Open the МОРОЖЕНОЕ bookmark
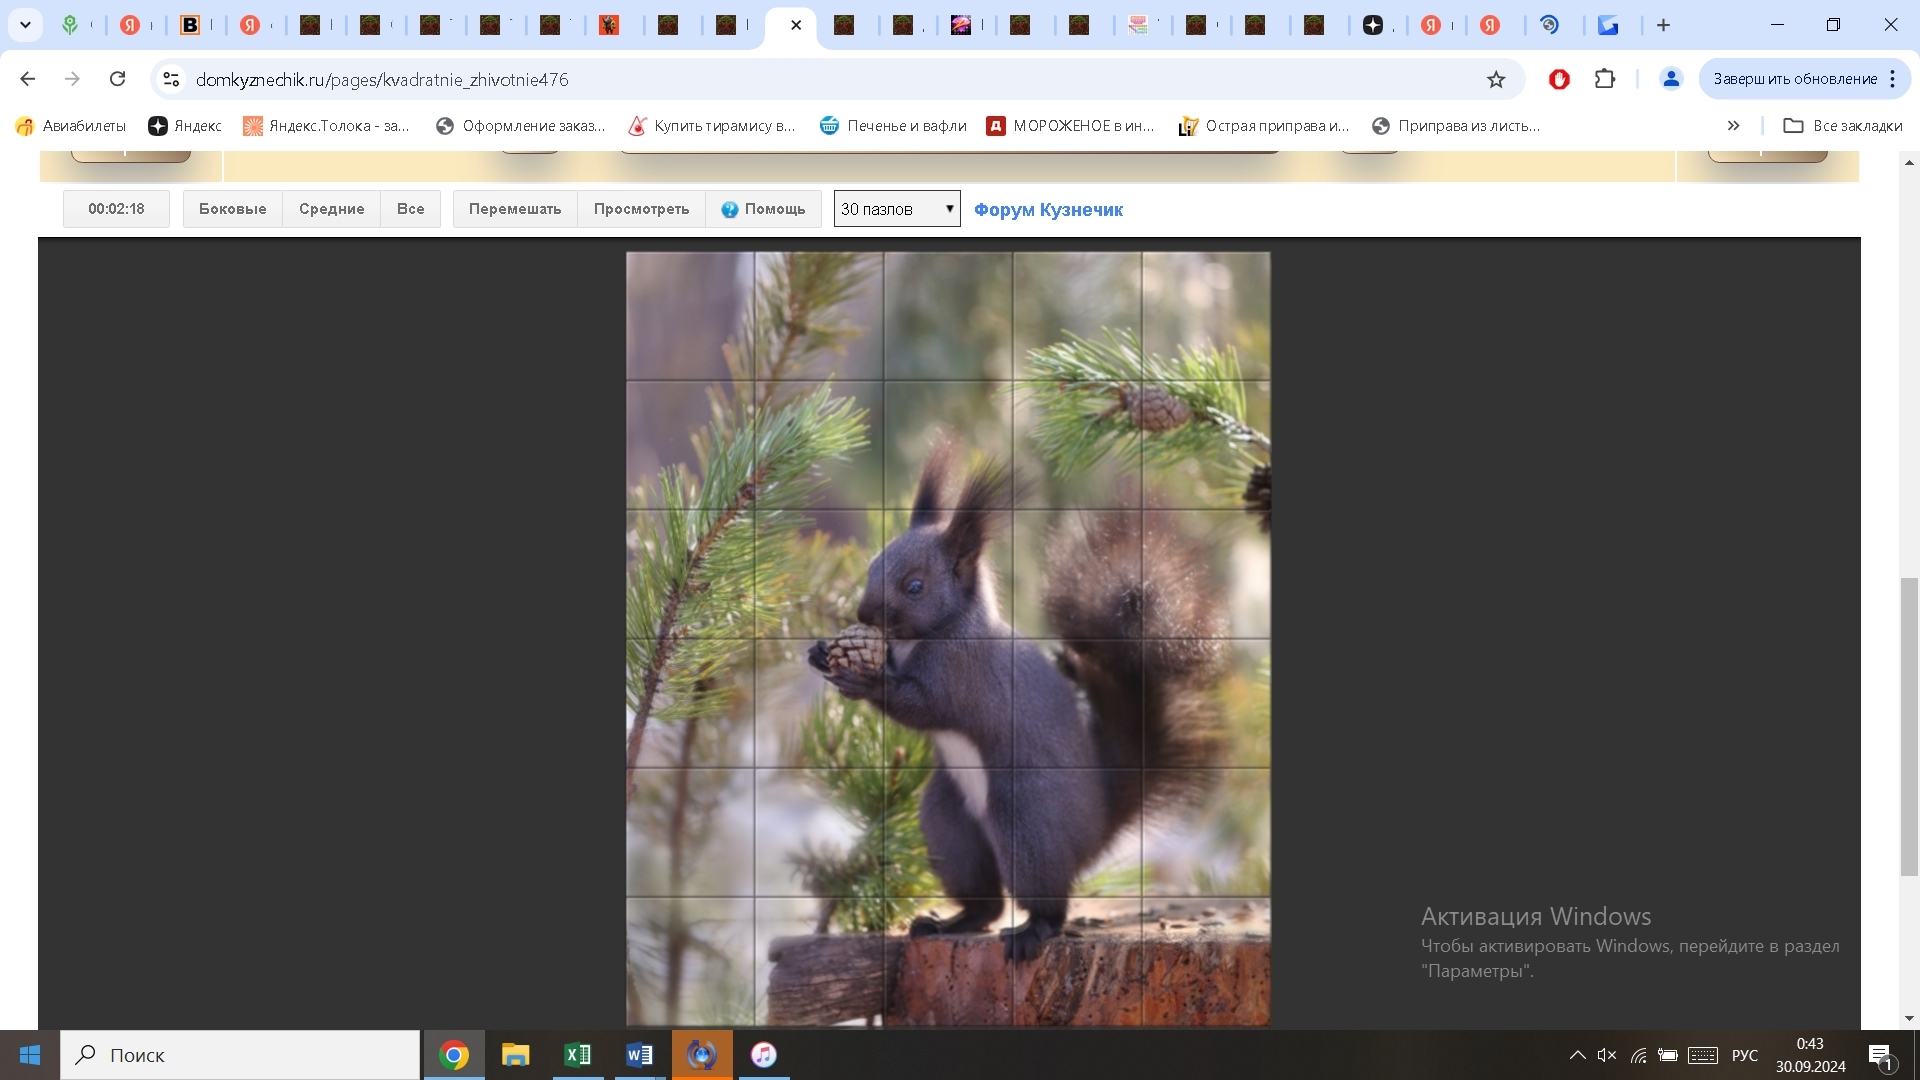Screen dimensions: 1920x1080 click(1071, 126)
